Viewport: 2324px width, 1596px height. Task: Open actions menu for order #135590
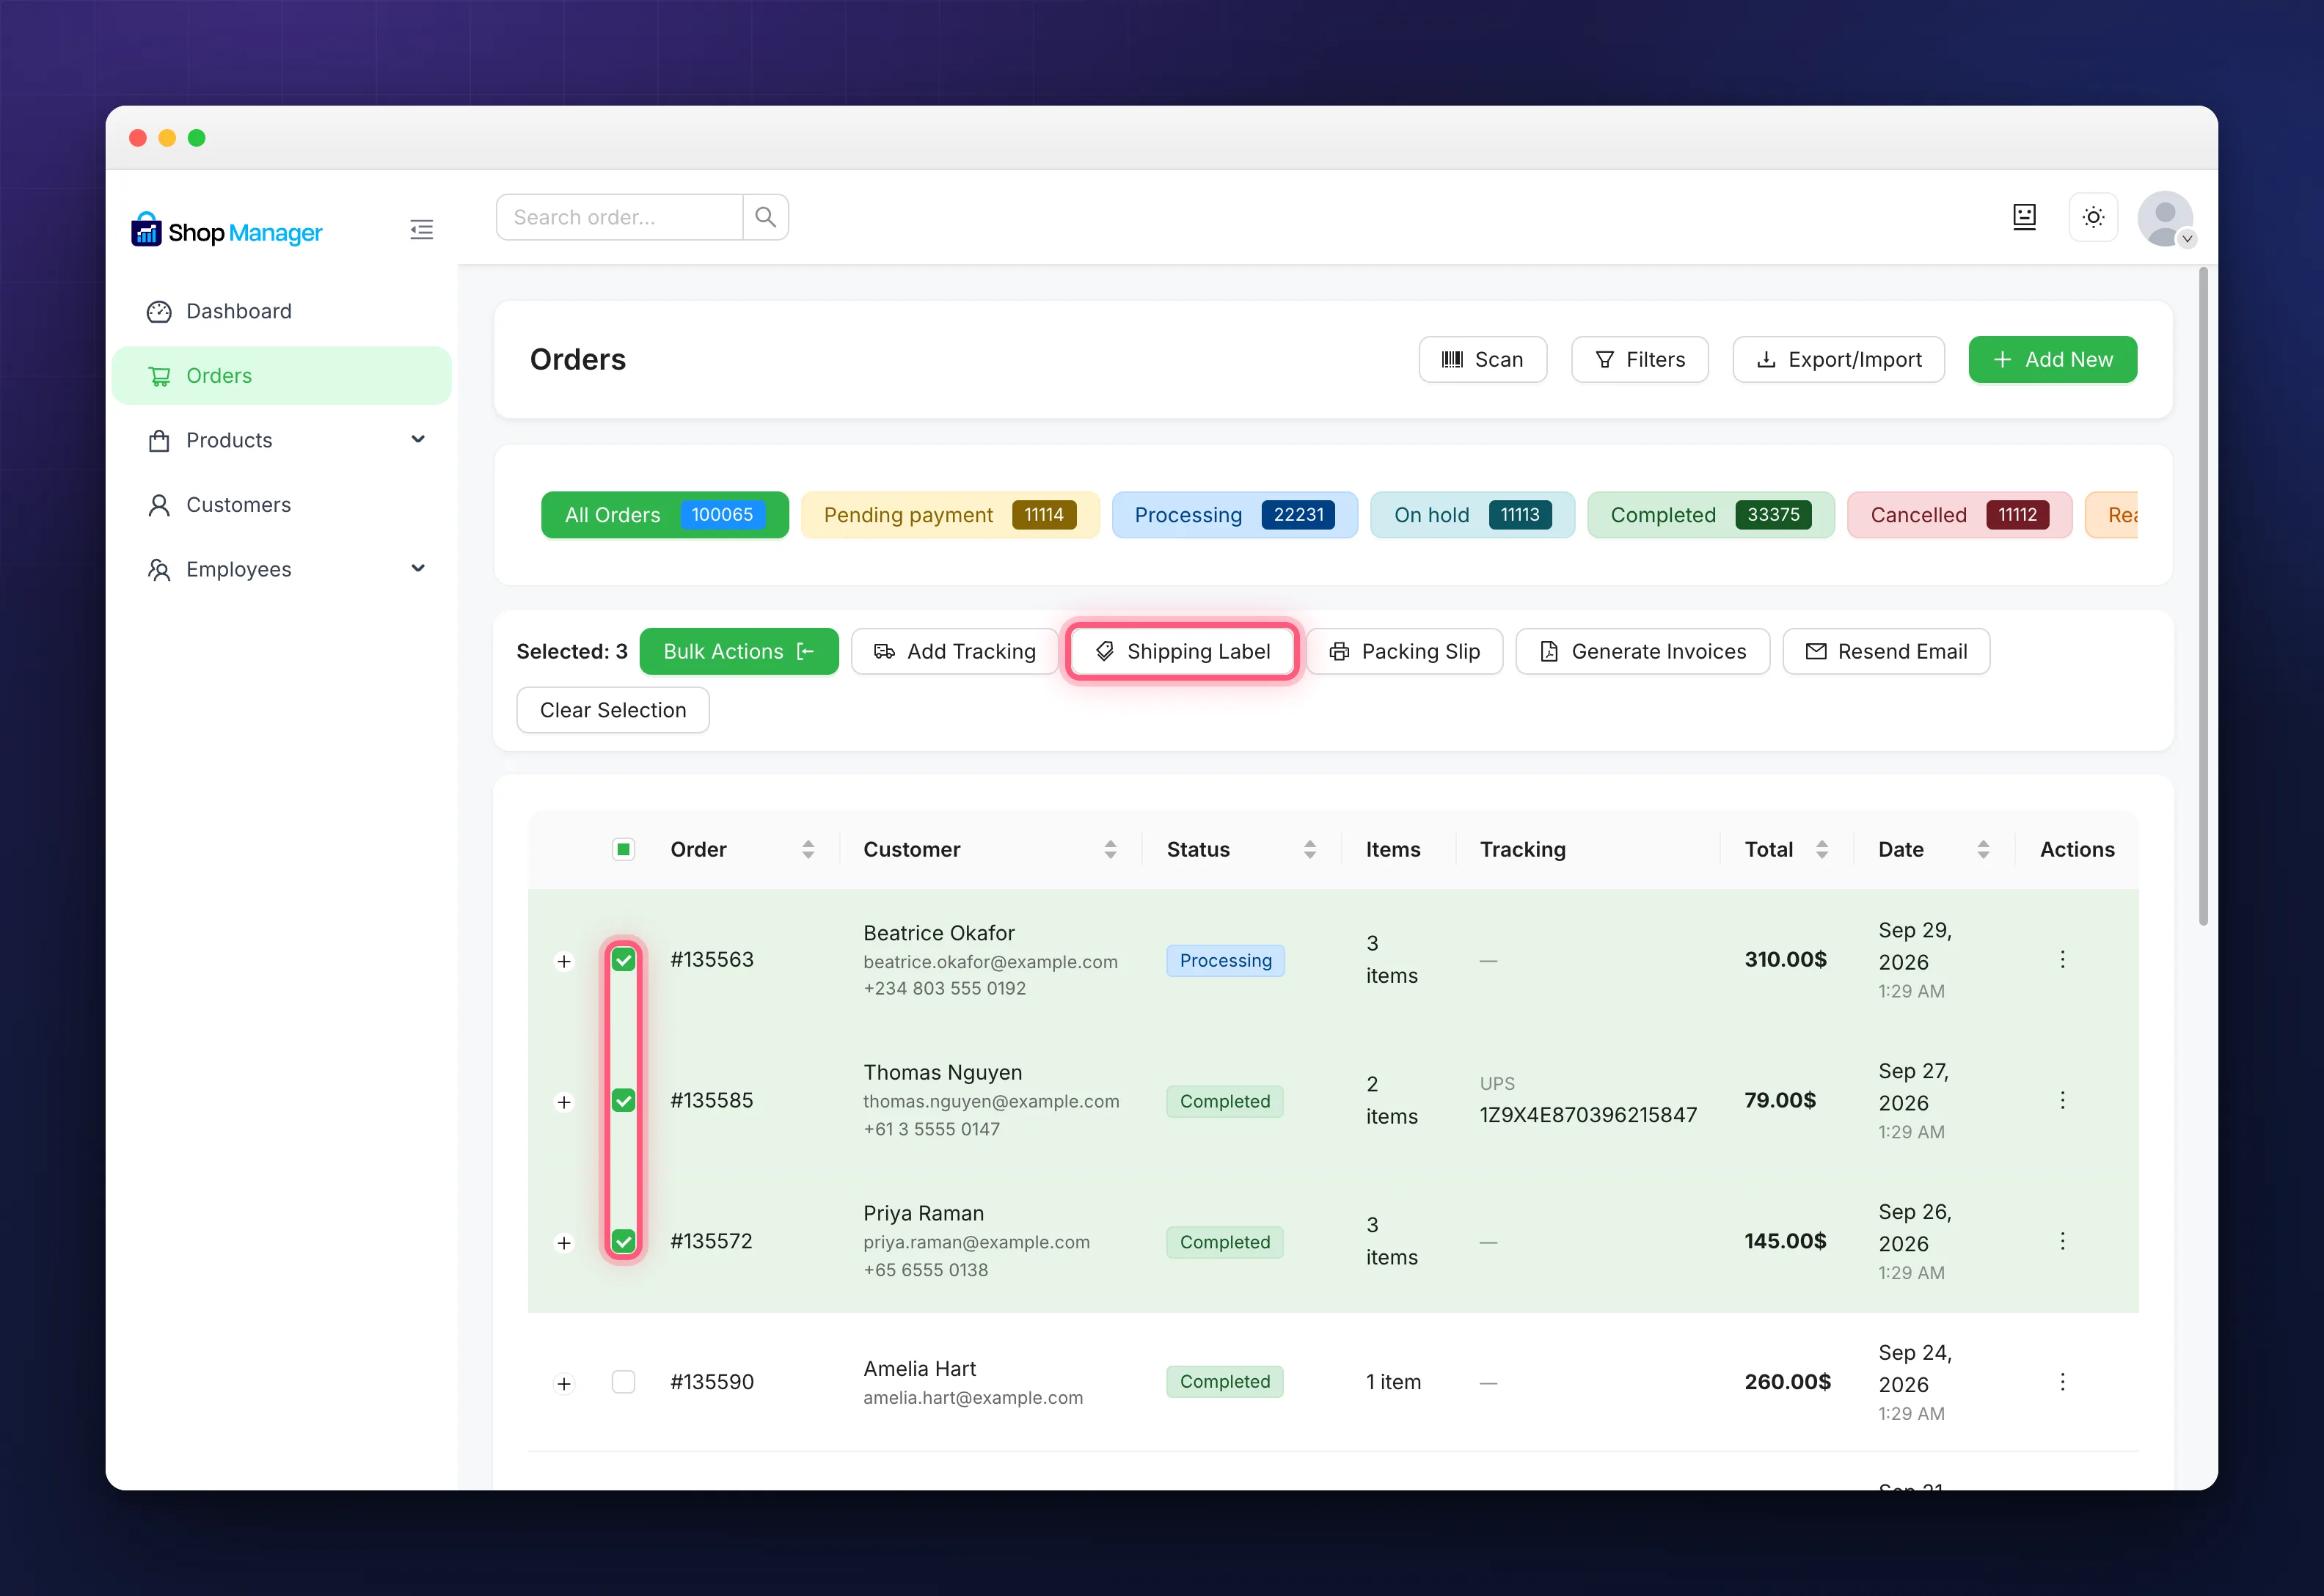pyautogui.click(x=2062, y=1382)
